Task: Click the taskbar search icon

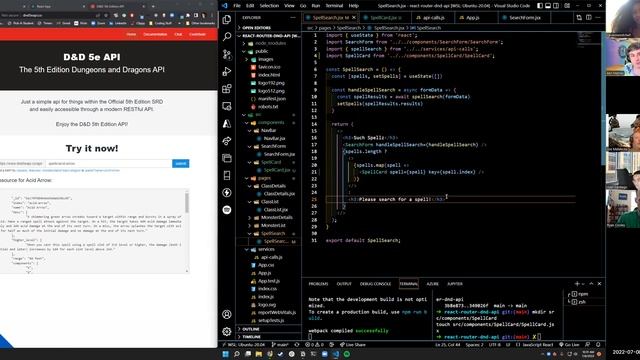Action: coord(237,354)
